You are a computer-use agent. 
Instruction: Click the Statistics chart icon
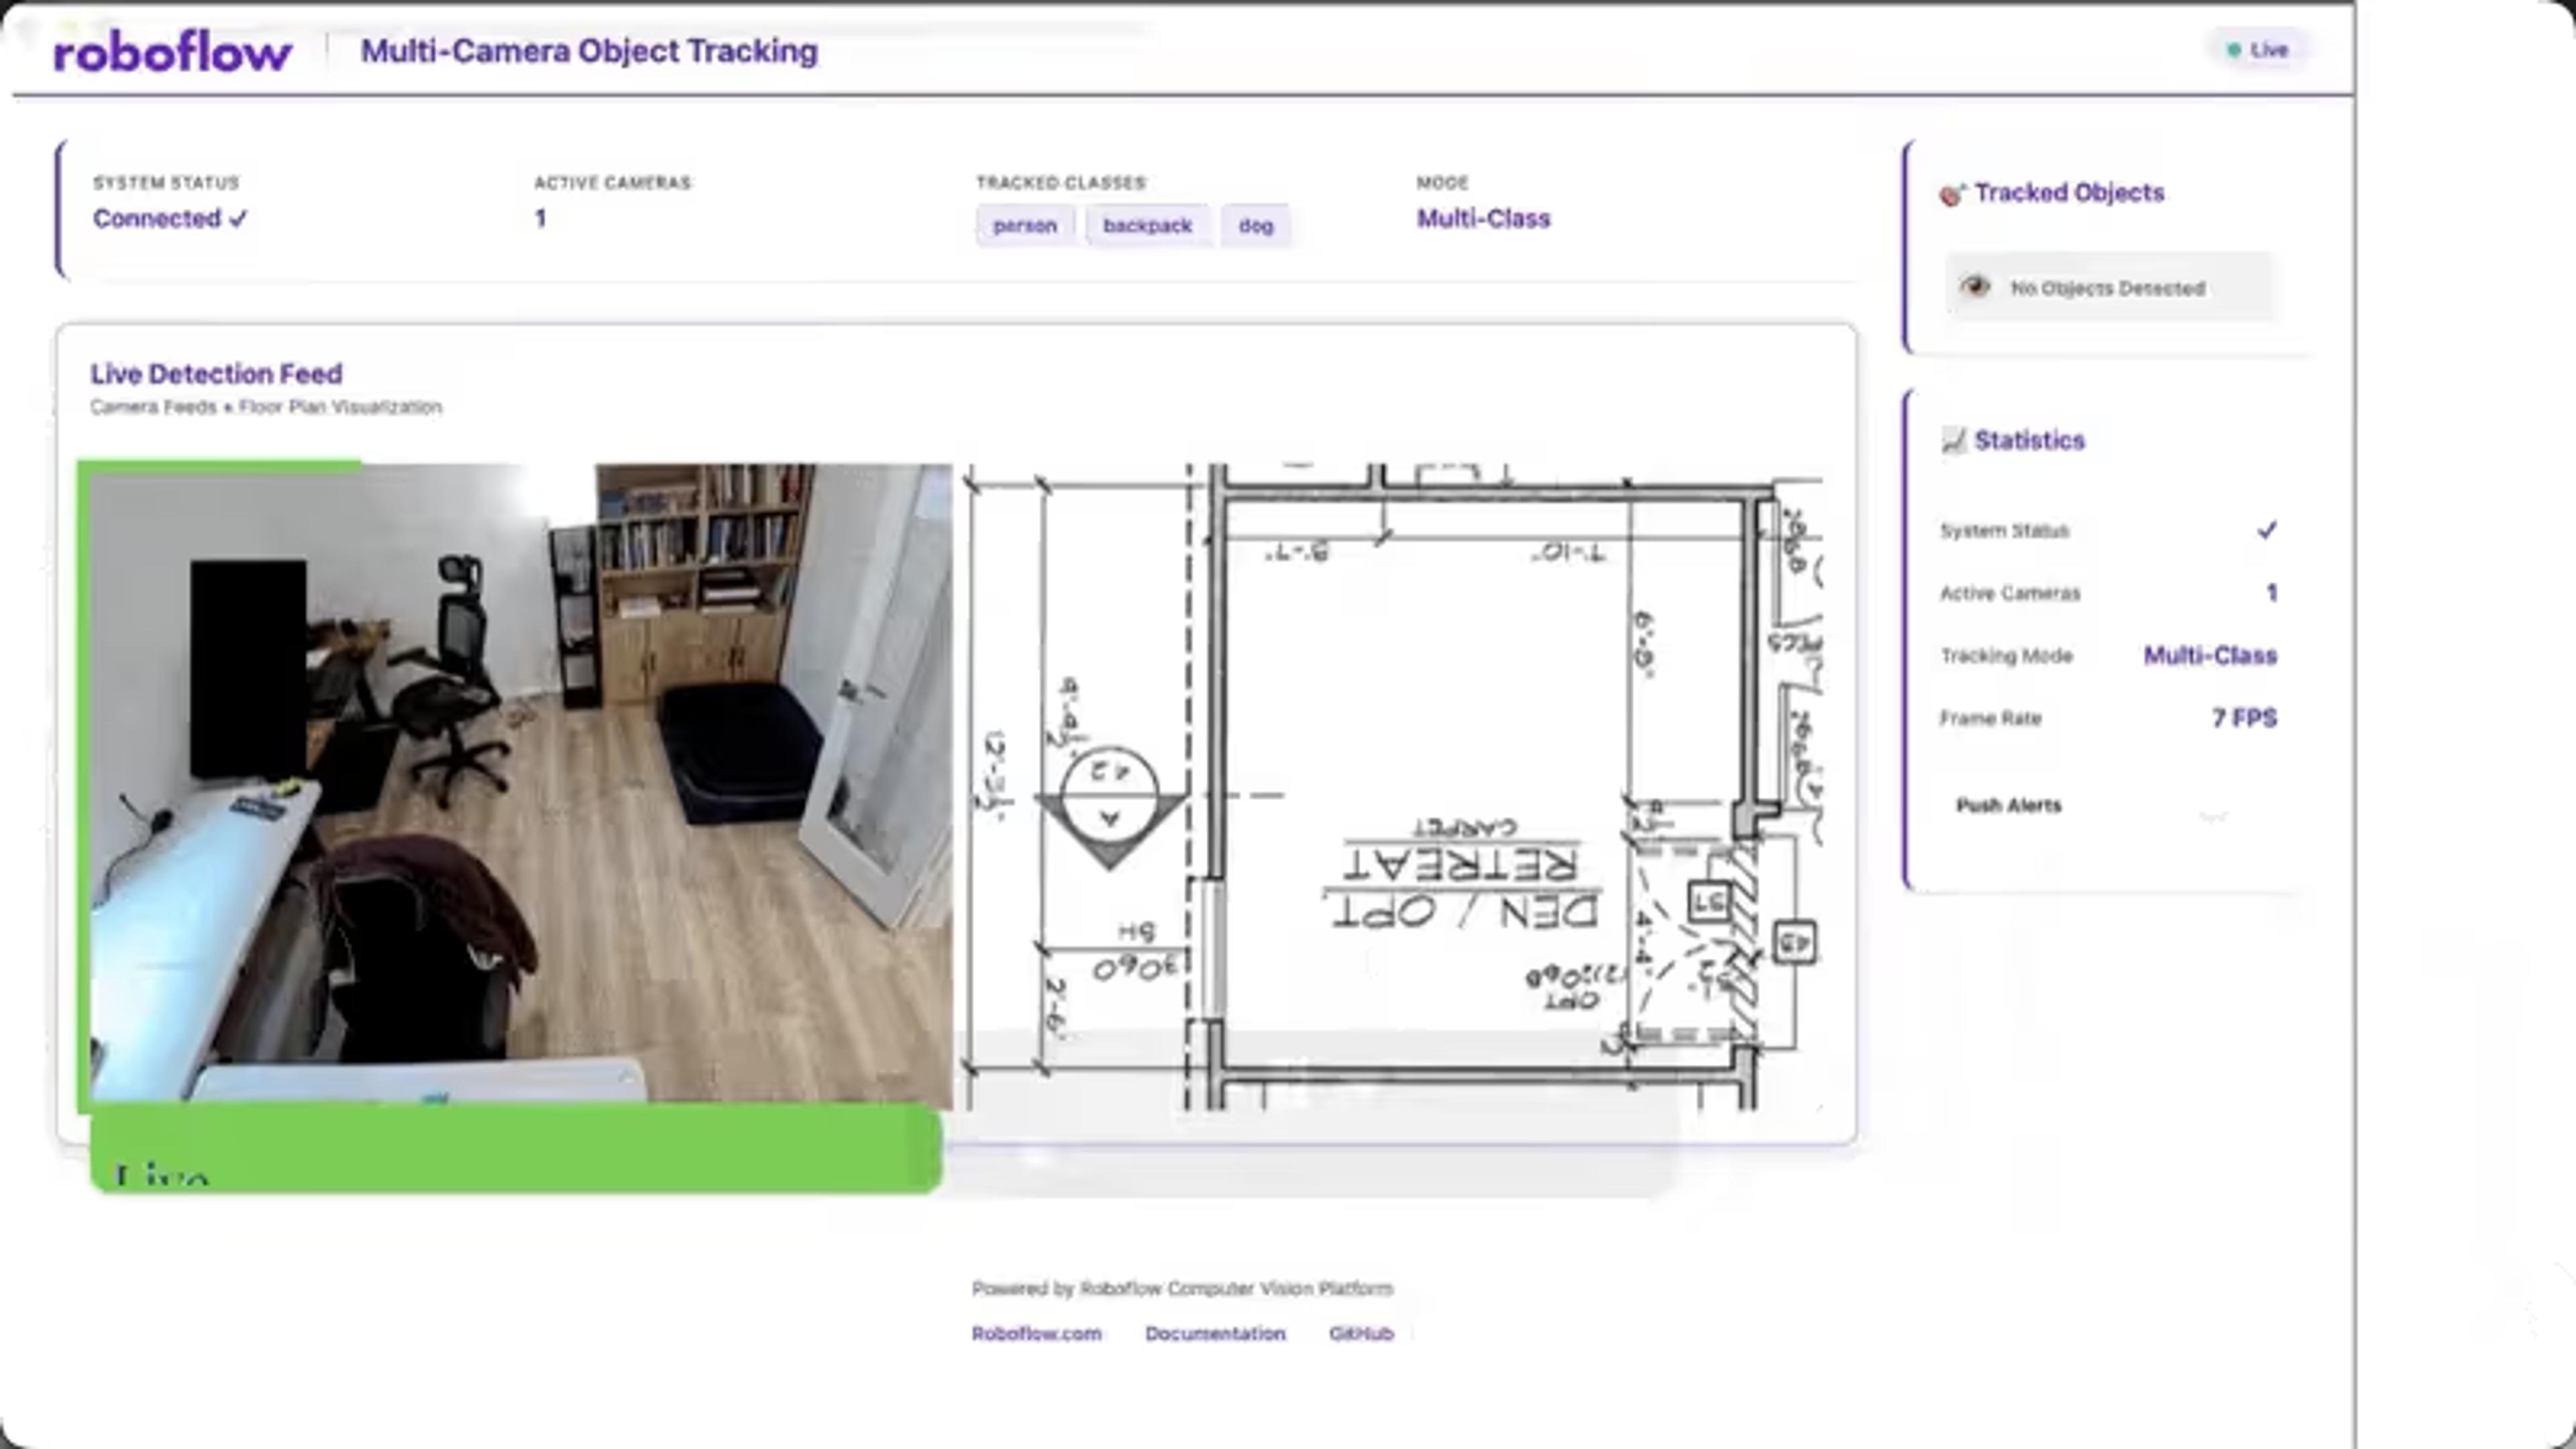tap(1953, 441)
